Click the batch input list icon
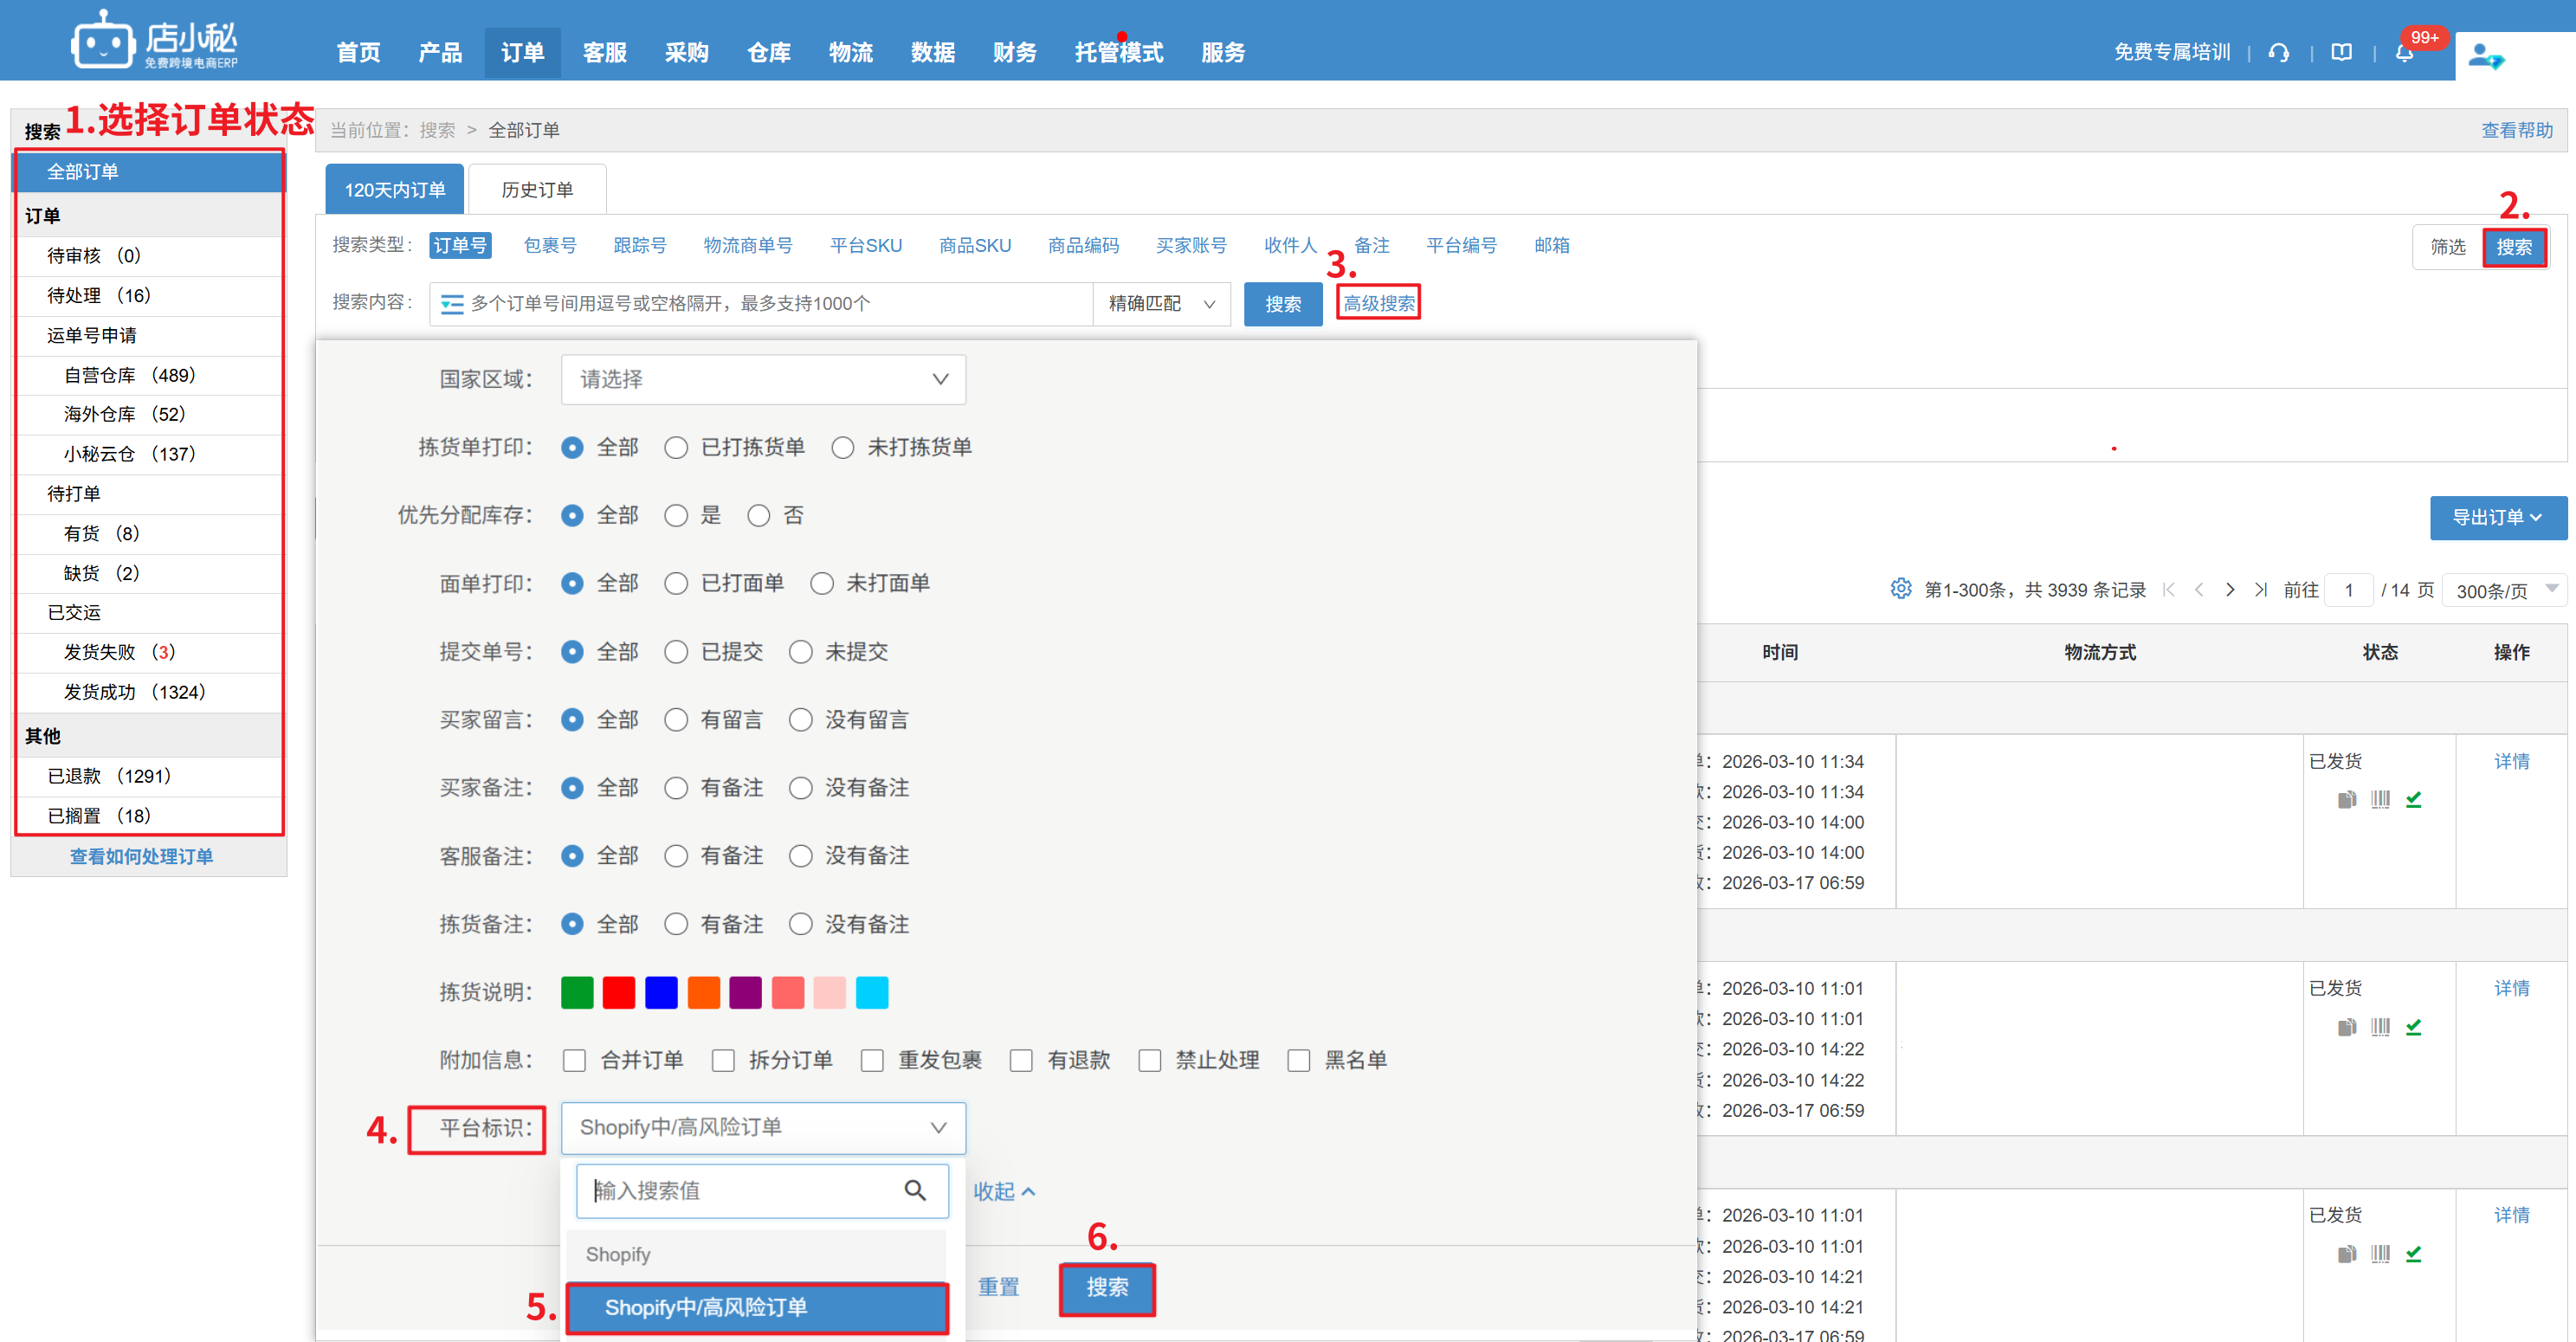 coord(452,304)
